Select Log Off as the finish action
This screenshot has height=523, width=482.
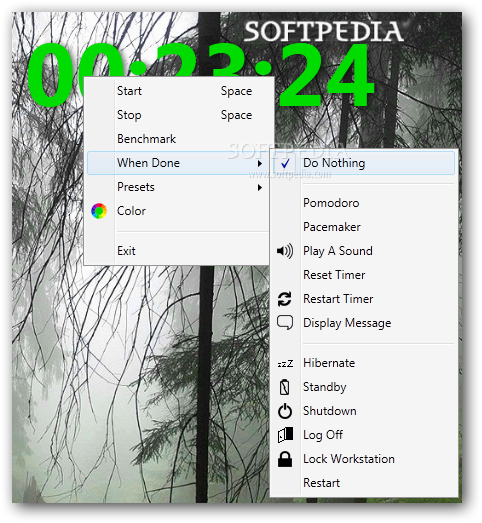pyautogui.click(x=364, y=435)
